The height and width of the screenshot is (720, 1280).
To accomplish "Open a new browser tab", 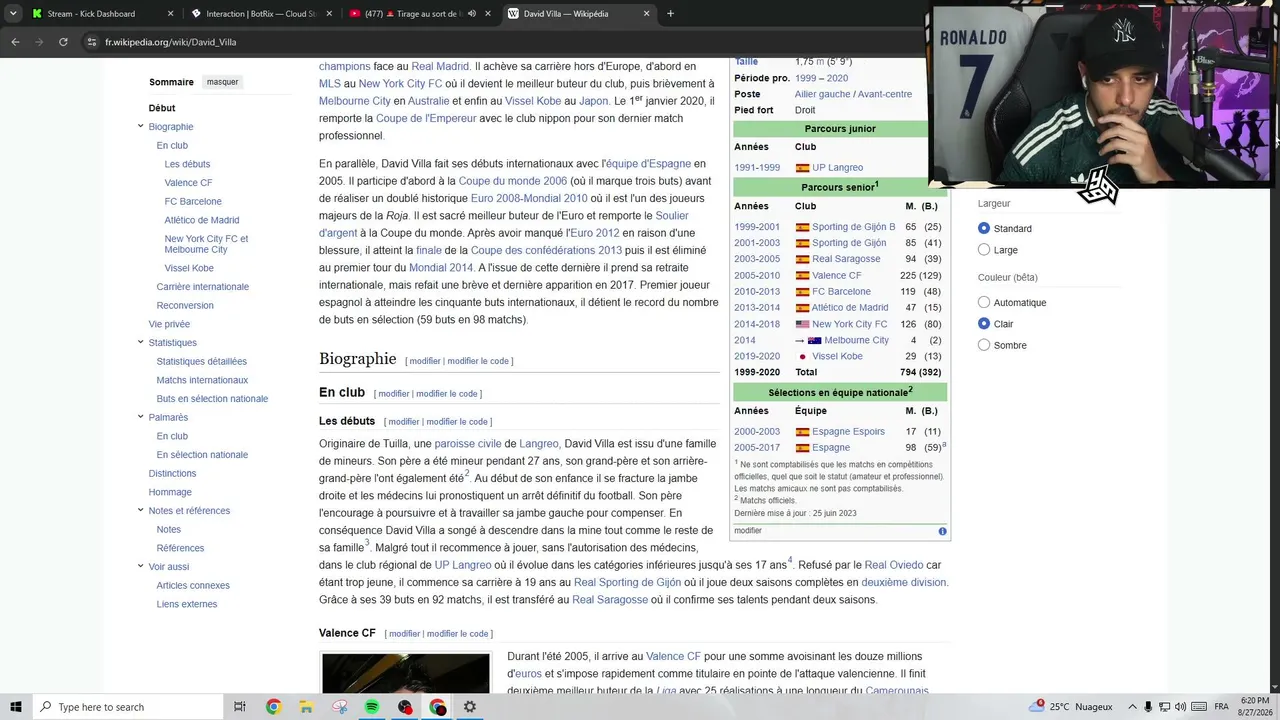I will coord(670,14).
